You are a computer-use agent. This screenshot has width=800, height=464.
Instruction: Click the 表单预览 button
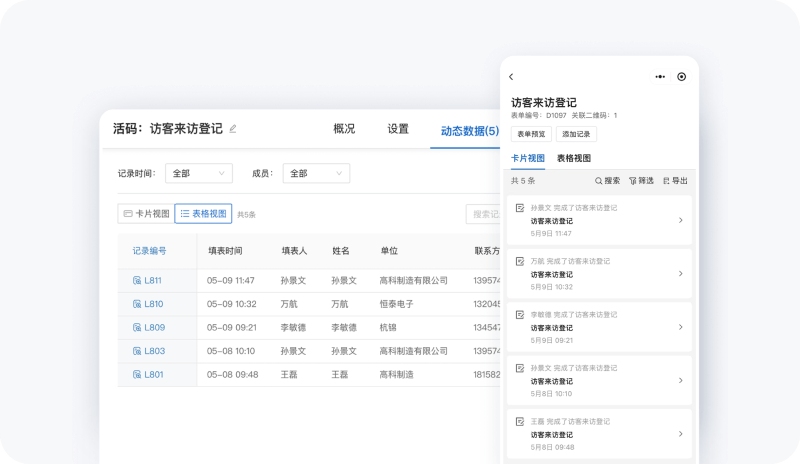(531, 134)
